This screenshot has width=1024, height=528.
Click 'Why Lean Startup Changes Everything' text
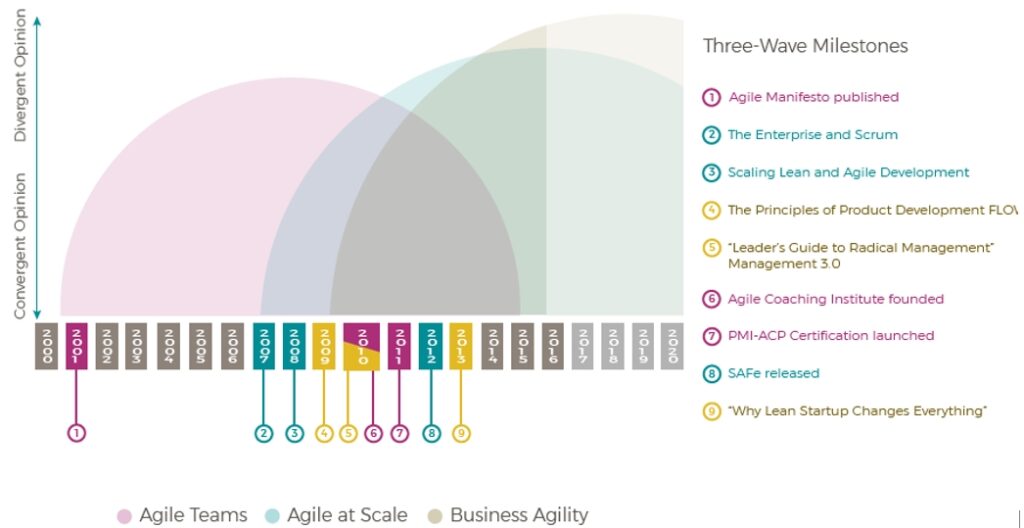coord(857,411)
